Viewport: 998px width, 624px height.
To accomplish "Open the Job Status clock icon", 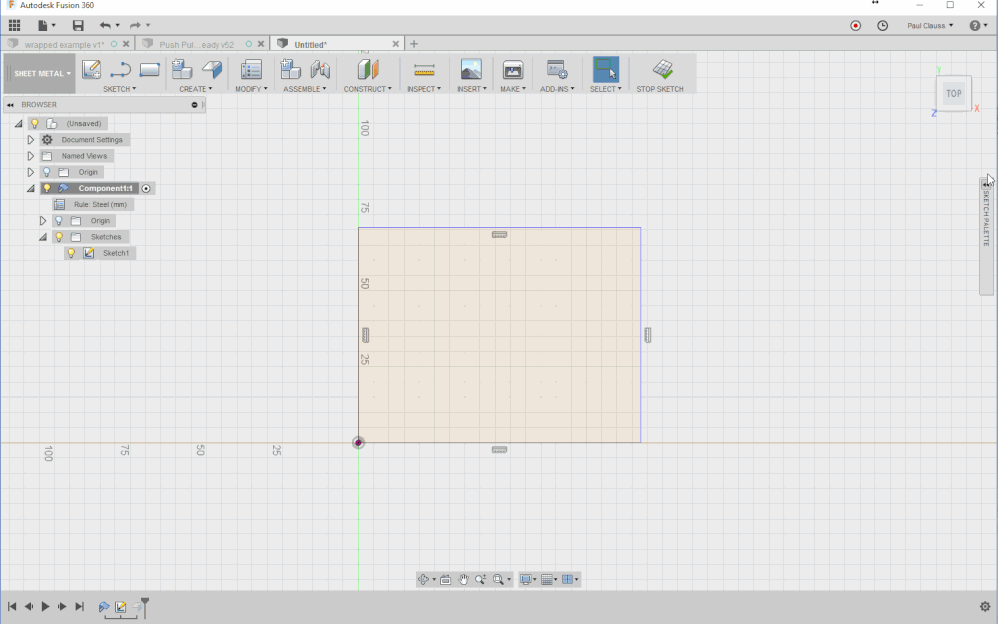I will click(x=882, y=25).
